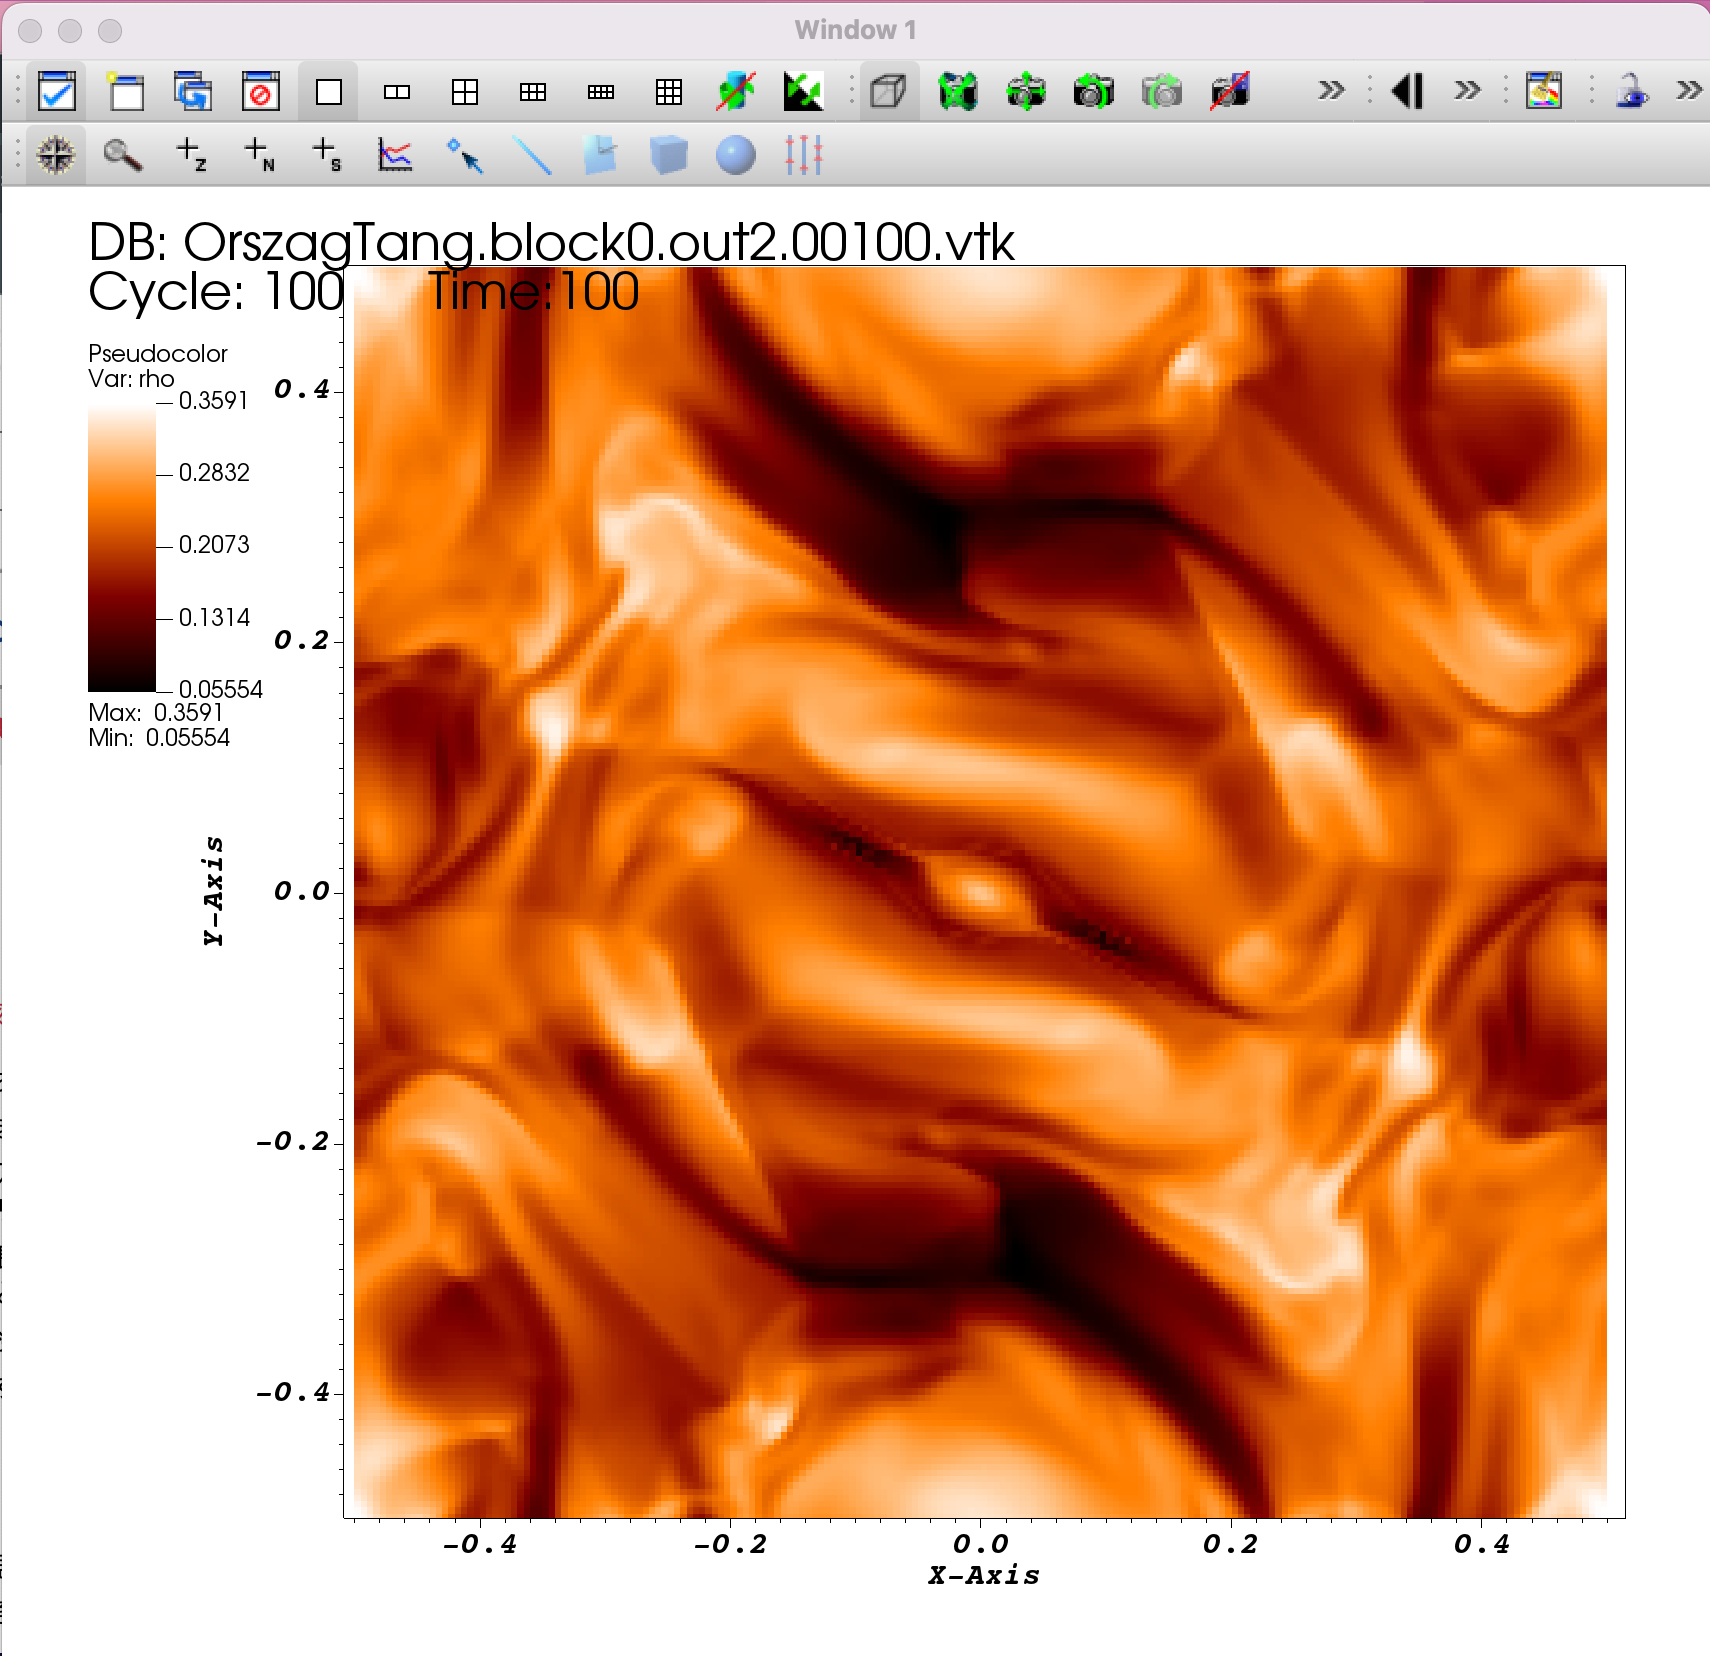
Task: Click the bright spot at plot center
Action: click(x=982, y=890)
